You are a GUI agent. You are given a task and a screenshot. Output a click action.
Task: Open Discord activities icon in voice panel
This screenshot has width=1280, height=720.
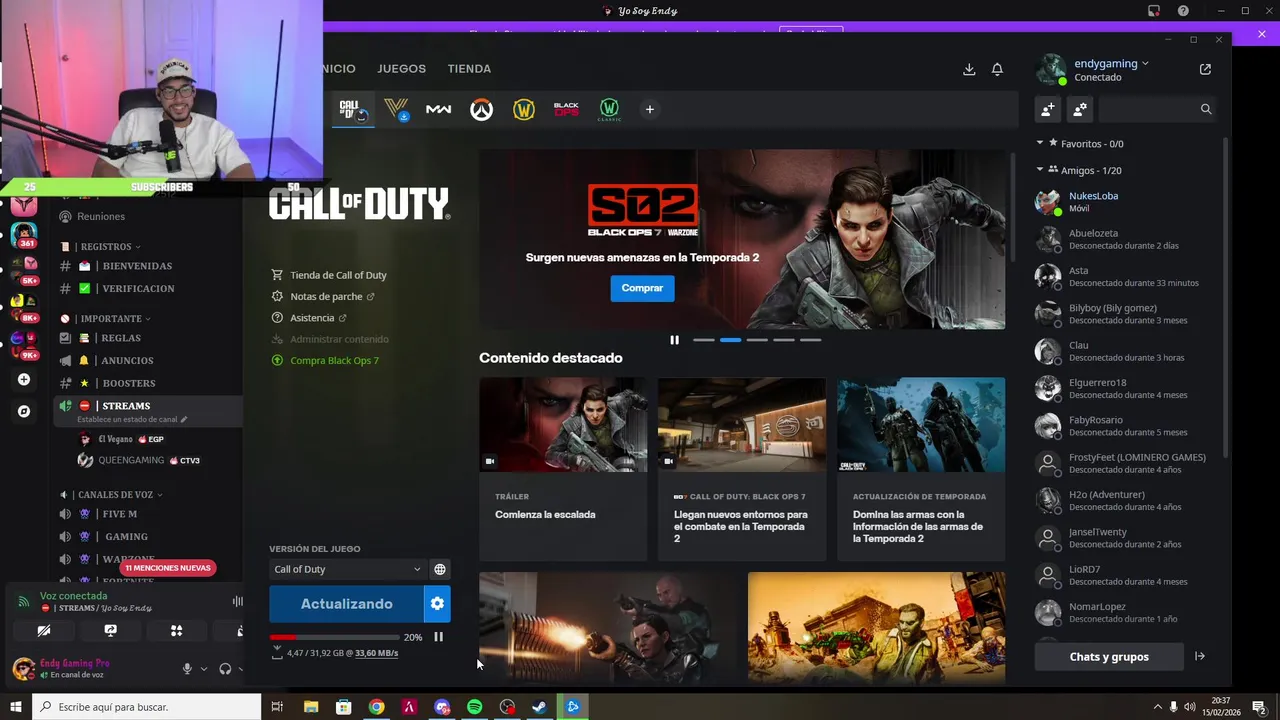coord(176,631)
